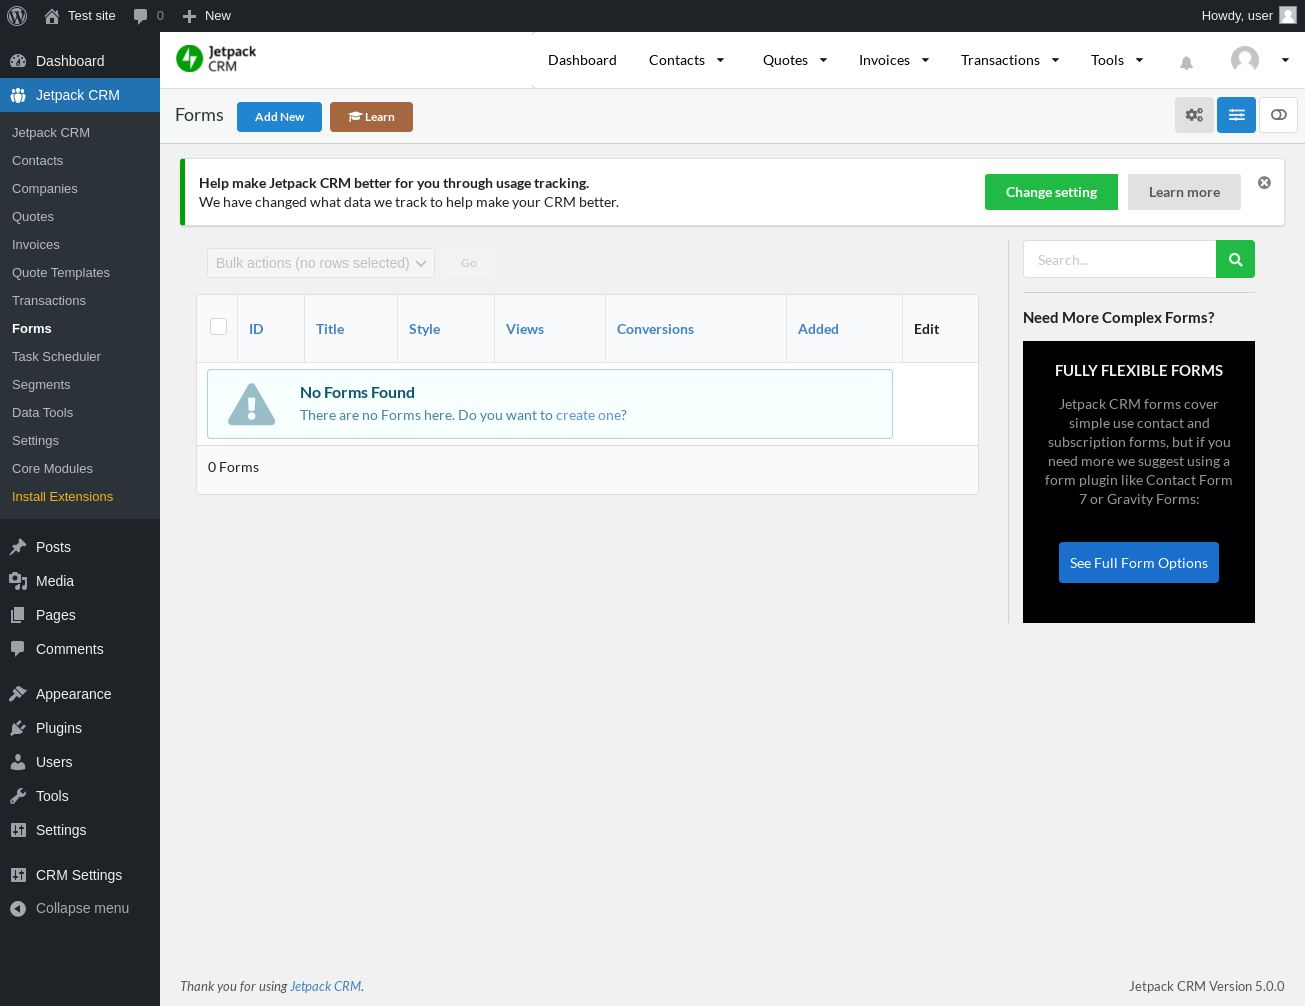This screenshot has height=1006, width=1305.
Task: Open Transactions in the sidebar submenu
Action: pos(49,301)
